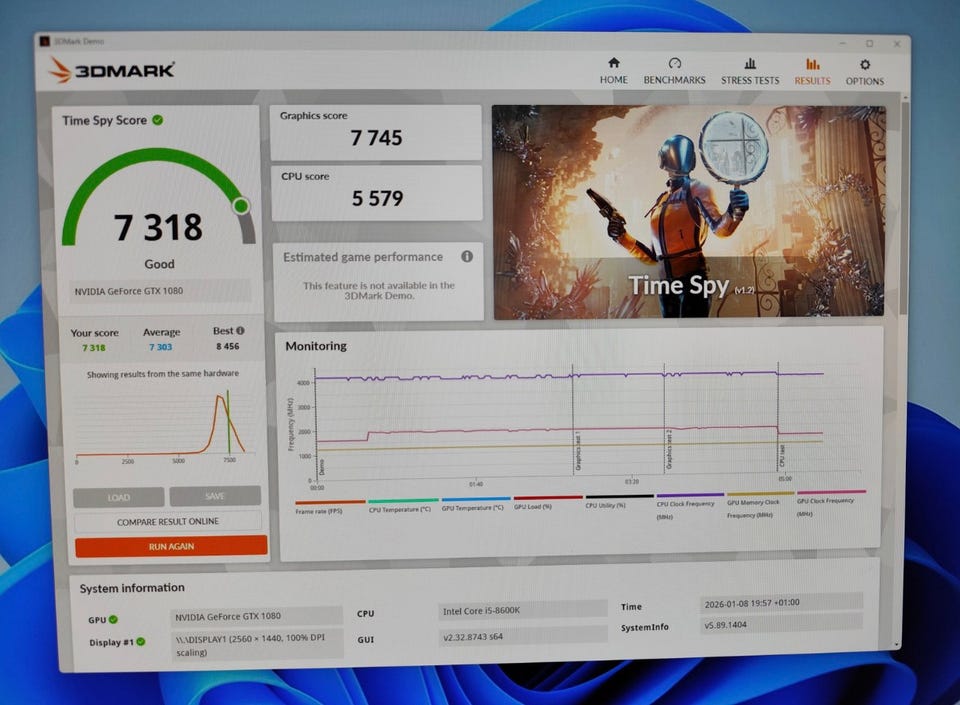Click the Intel Core i5-8600K CPU field
The width and height of the screenshot is (960, 705).
523,610
